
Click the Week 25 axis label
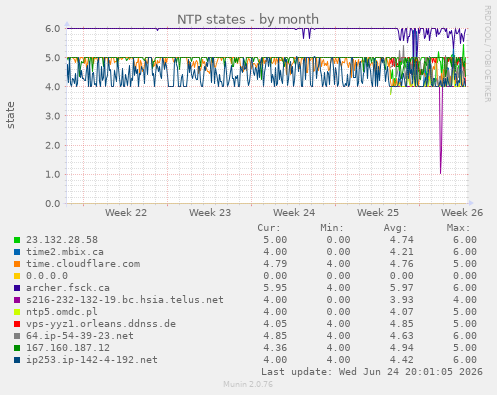(x=378, y=213)
